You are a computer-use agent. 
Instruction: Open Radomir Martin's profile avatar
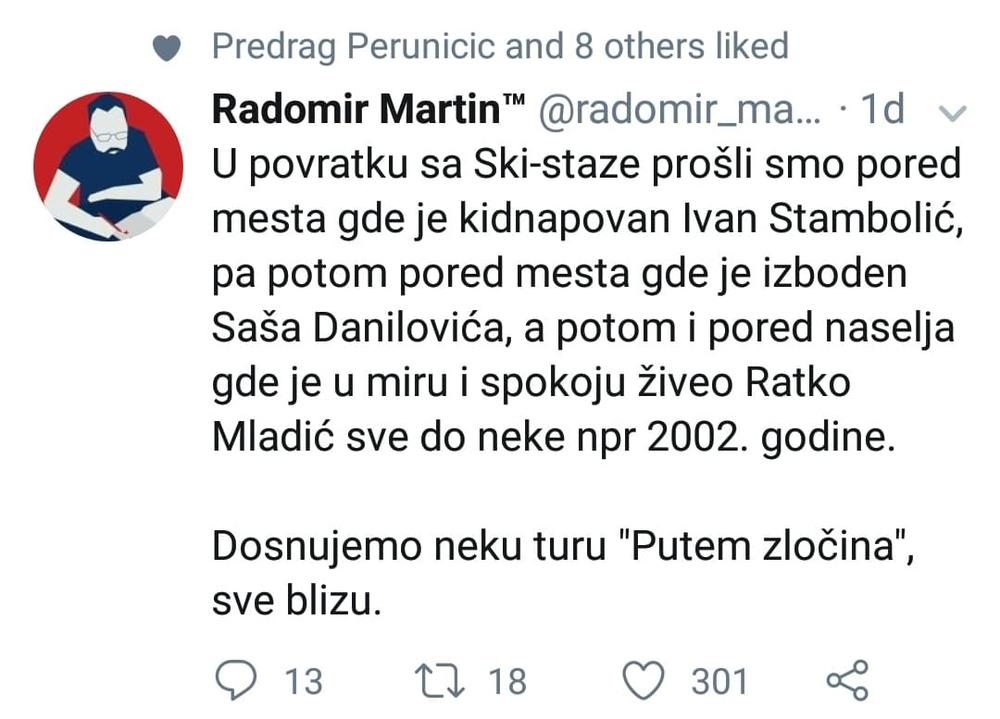tap(108, 166)
